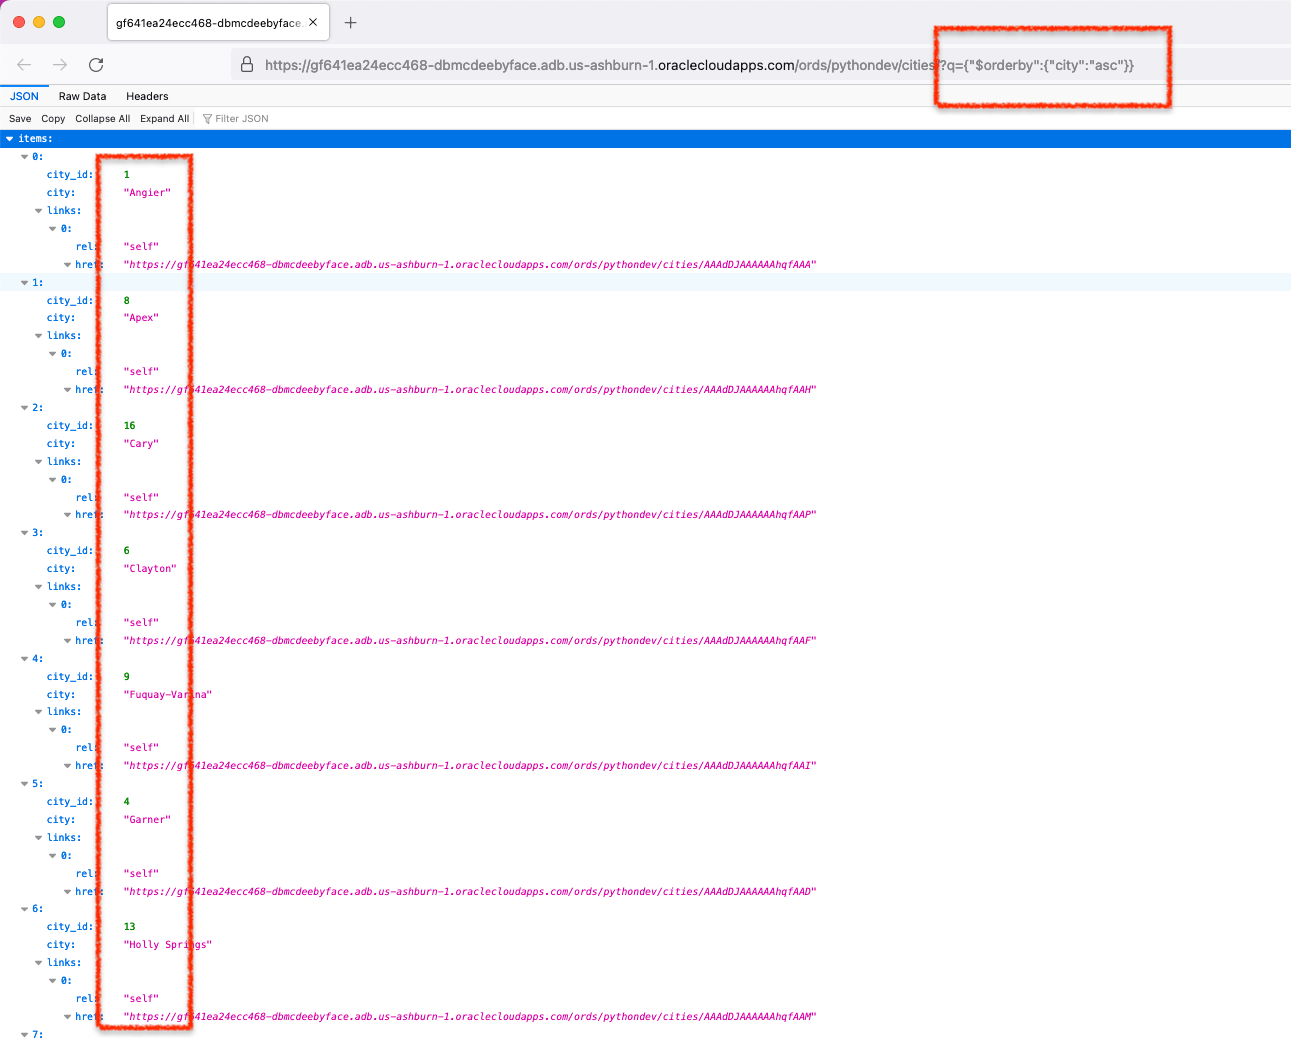Image resolution: width=1291 pixels, height=1042 pixels.
Task: Reload the page with the refresh icon
Action: (x=95, y=64)
